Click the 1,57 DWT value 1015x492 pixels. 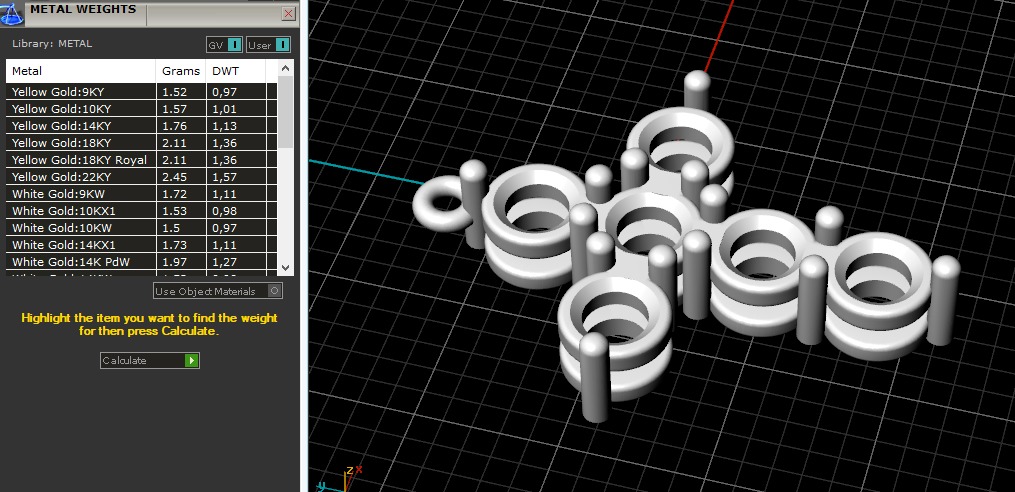[225, 177]
